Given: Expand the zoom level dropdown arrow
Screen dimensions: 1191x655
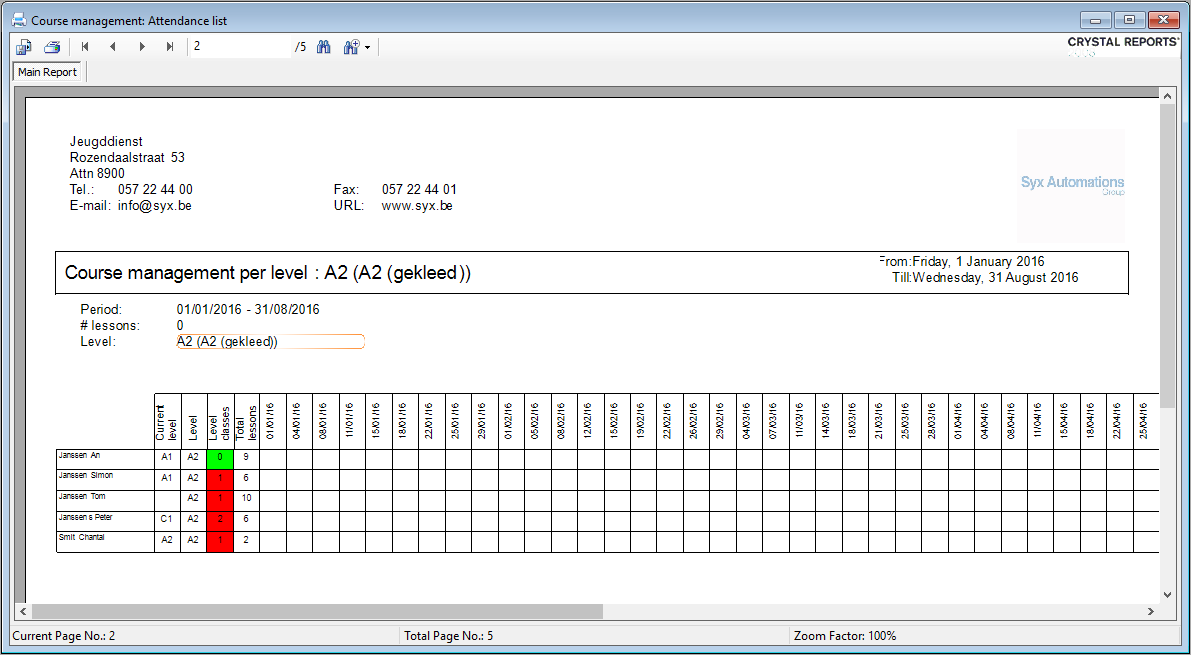Looking at the screenshot, I should pyautogui.click(x=368, y=48).
